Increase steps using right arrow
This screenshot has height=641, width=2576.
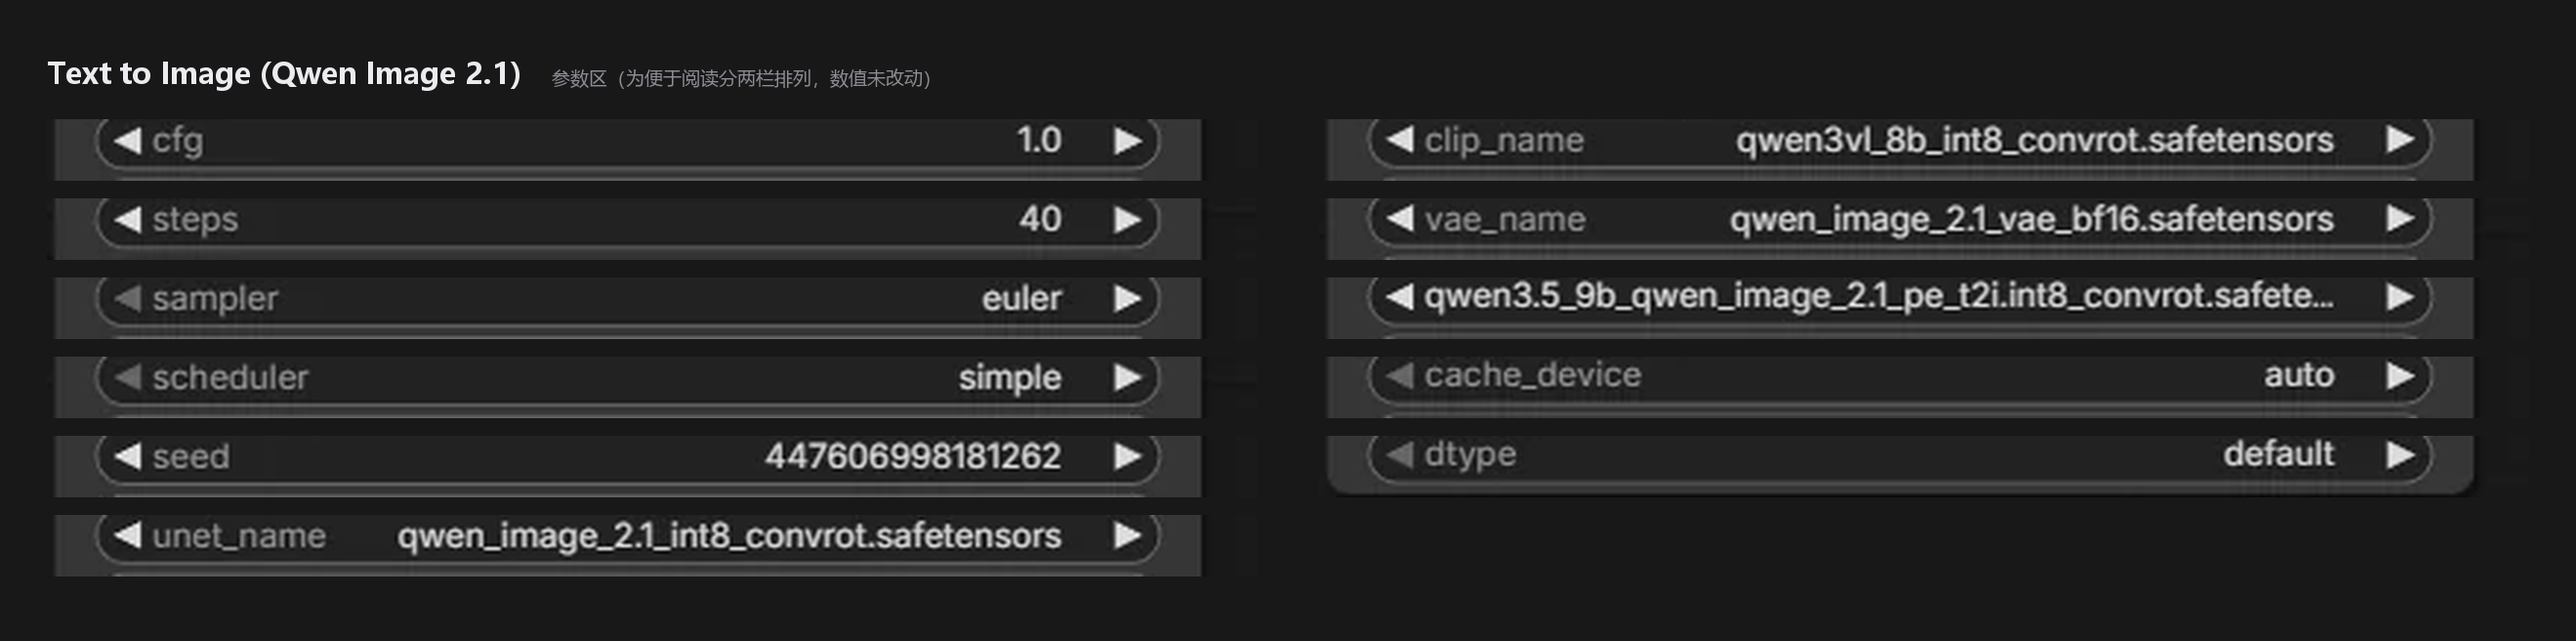point(1128,219)
